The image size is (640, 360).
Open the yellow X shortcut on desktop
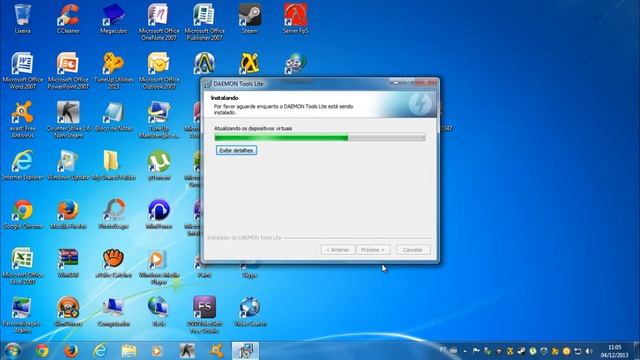(x=249, y=64)
